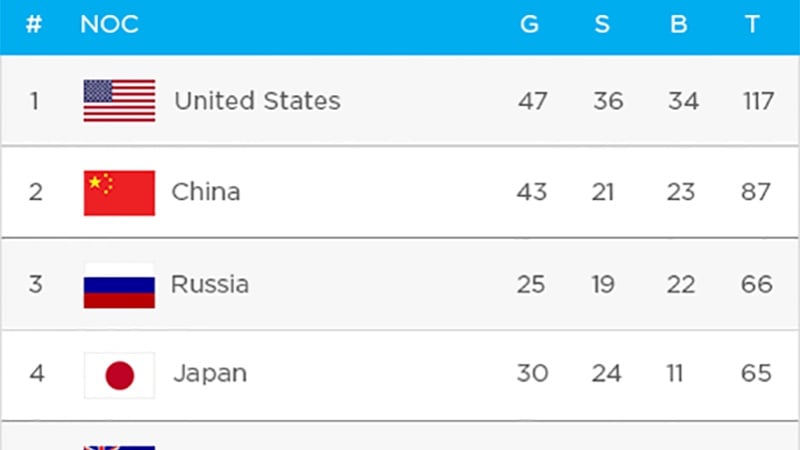The height and width of the screenshot is (450, 800).
Task: Click the NOC column header
Action: 109,25
